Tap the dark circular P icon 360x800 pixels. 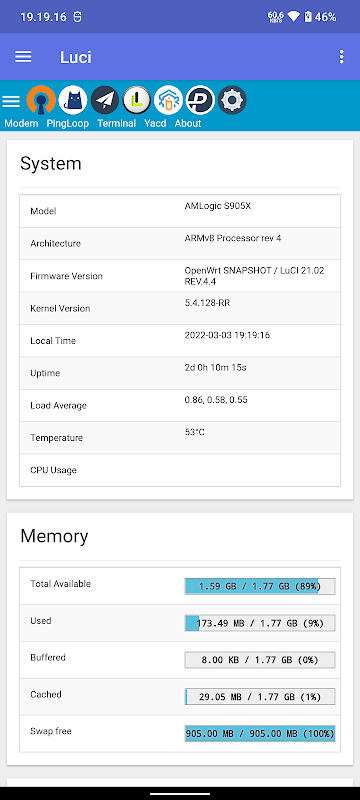[200, 100]
